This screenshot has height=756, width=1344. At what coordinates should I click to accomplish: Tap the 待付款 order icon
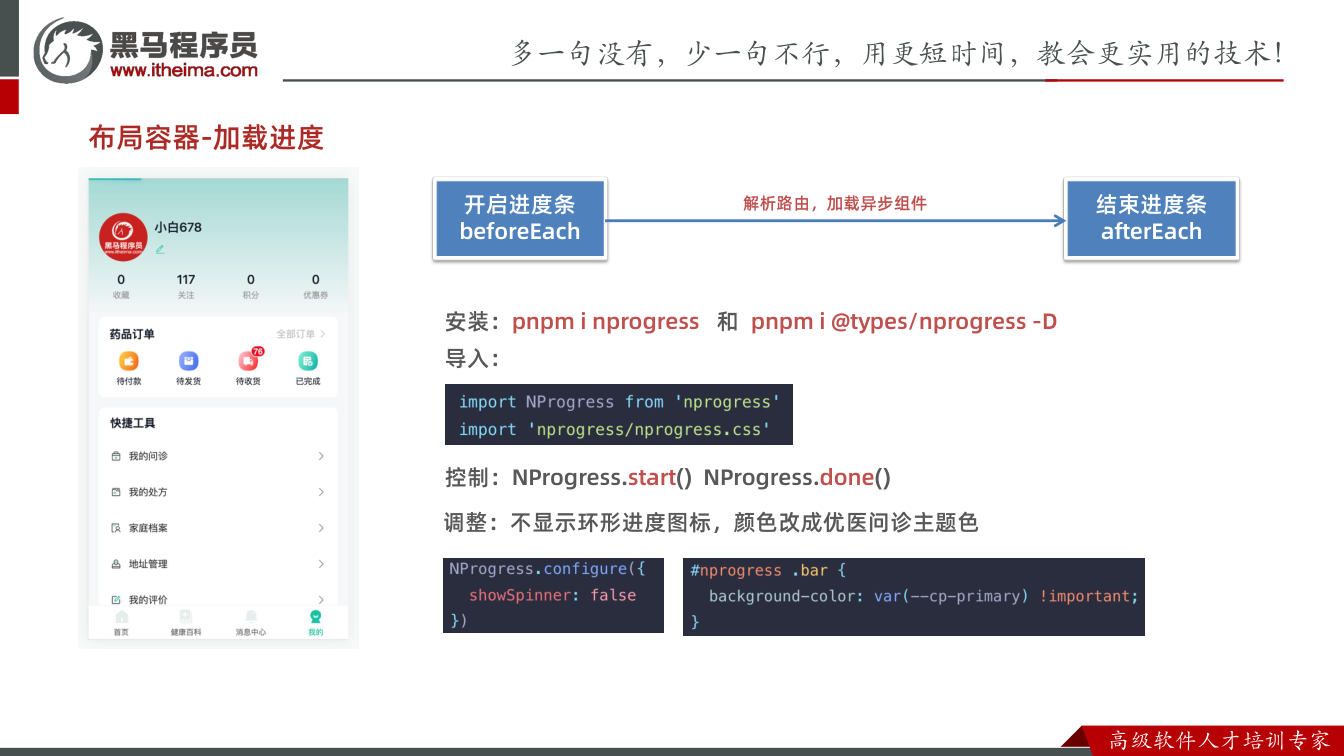tap(128, 361)
